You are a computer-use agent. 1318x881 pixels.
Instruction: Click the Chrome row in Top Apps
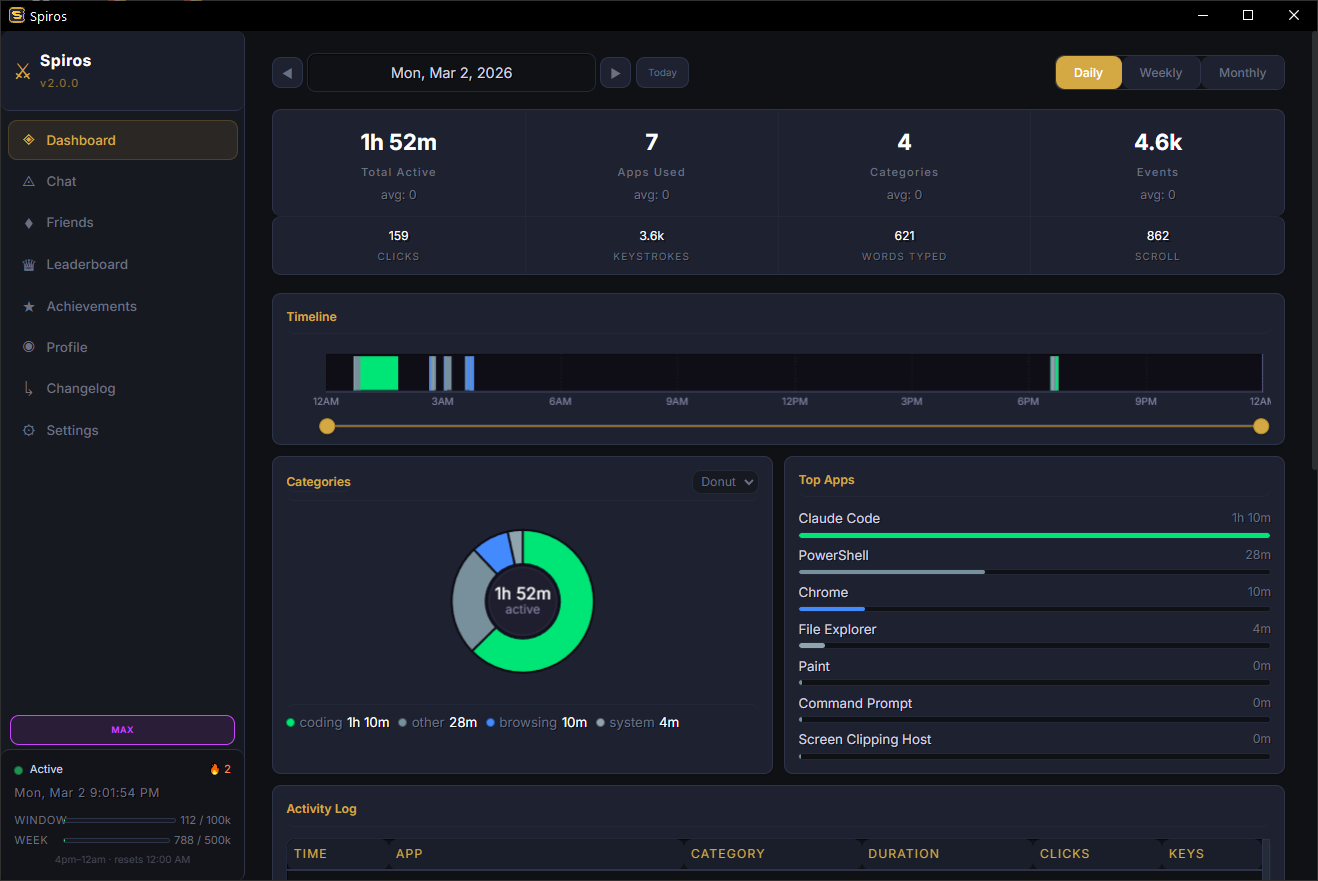(x=1034, y=598)
